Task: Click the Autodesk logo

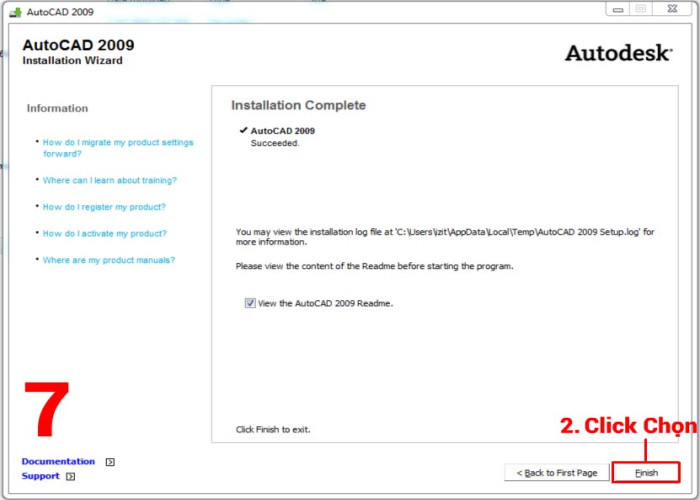Action: [x=619, y=53]
